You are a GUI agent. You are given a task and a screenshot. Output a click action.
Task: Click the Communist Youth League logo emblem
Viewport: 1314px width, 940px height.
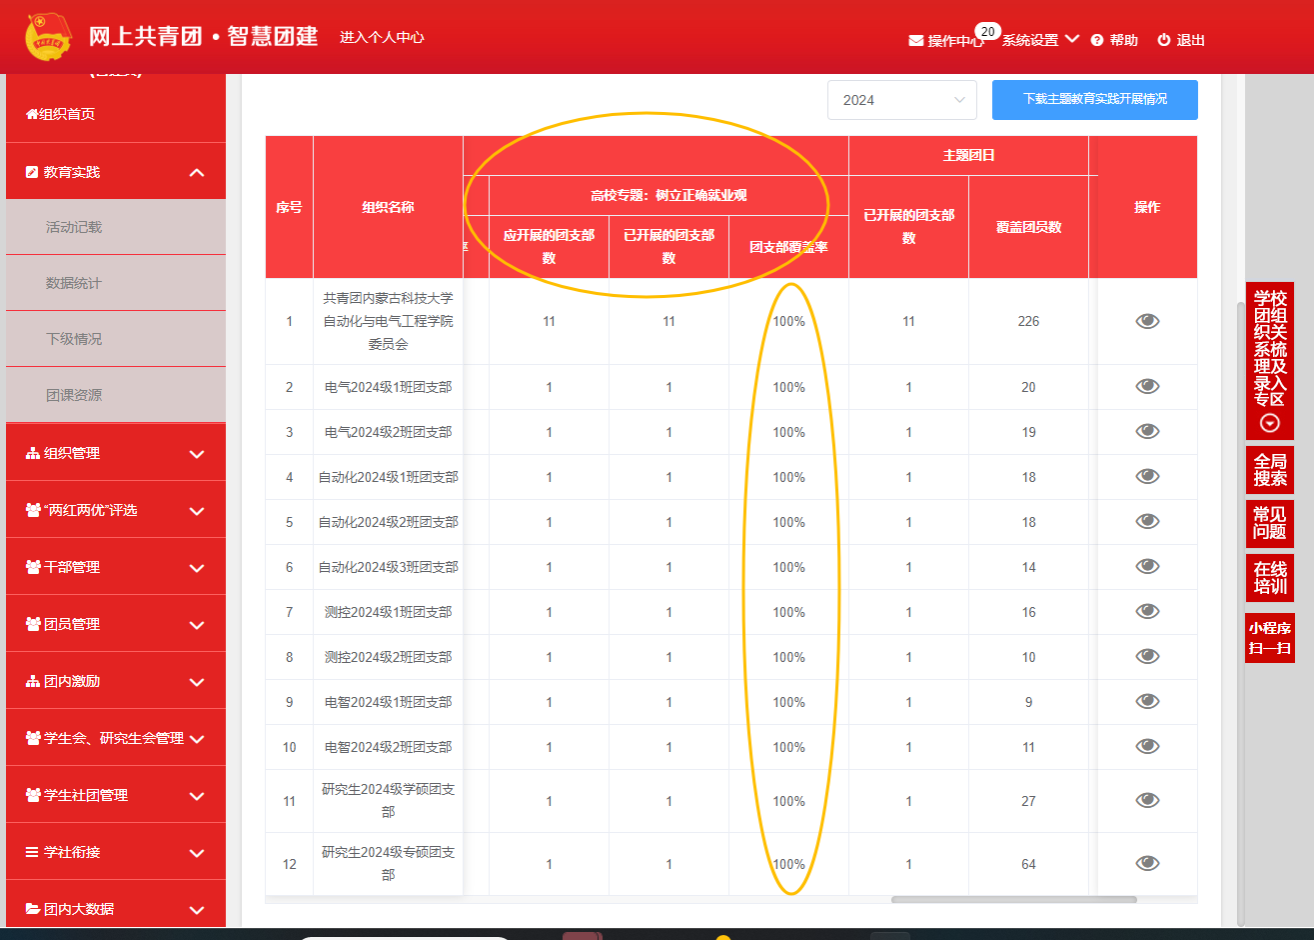point(48,37)
